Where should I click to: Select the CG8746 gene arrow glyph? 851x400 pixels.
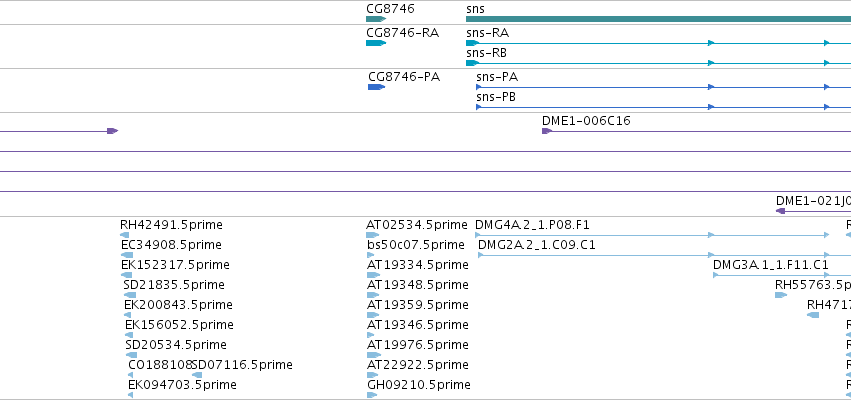click(x=376, y=19)
